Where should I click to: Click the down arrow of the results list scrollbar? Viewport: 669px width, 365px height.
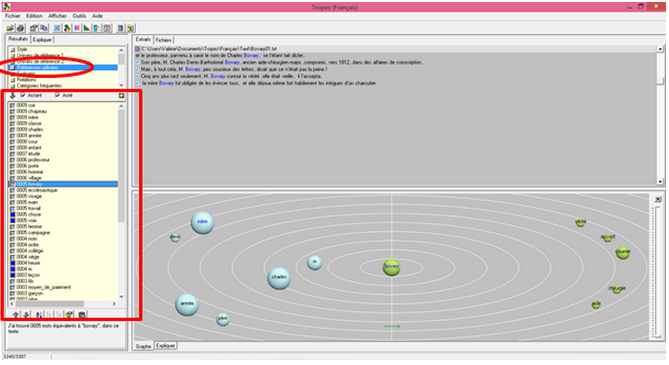coord(122,85)
